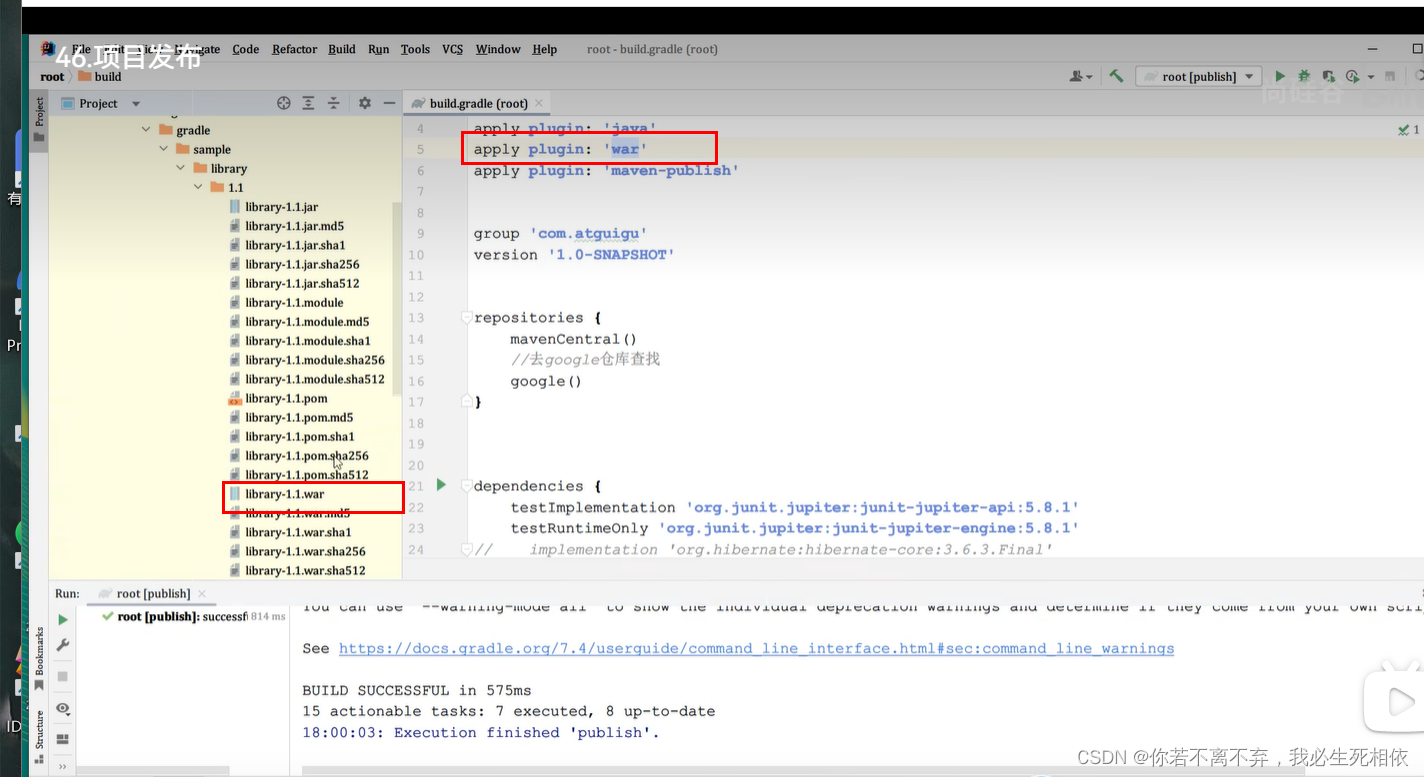The image size is (1424, 777).
Task: Collapse the 1.1 folder
Action: 199,187
